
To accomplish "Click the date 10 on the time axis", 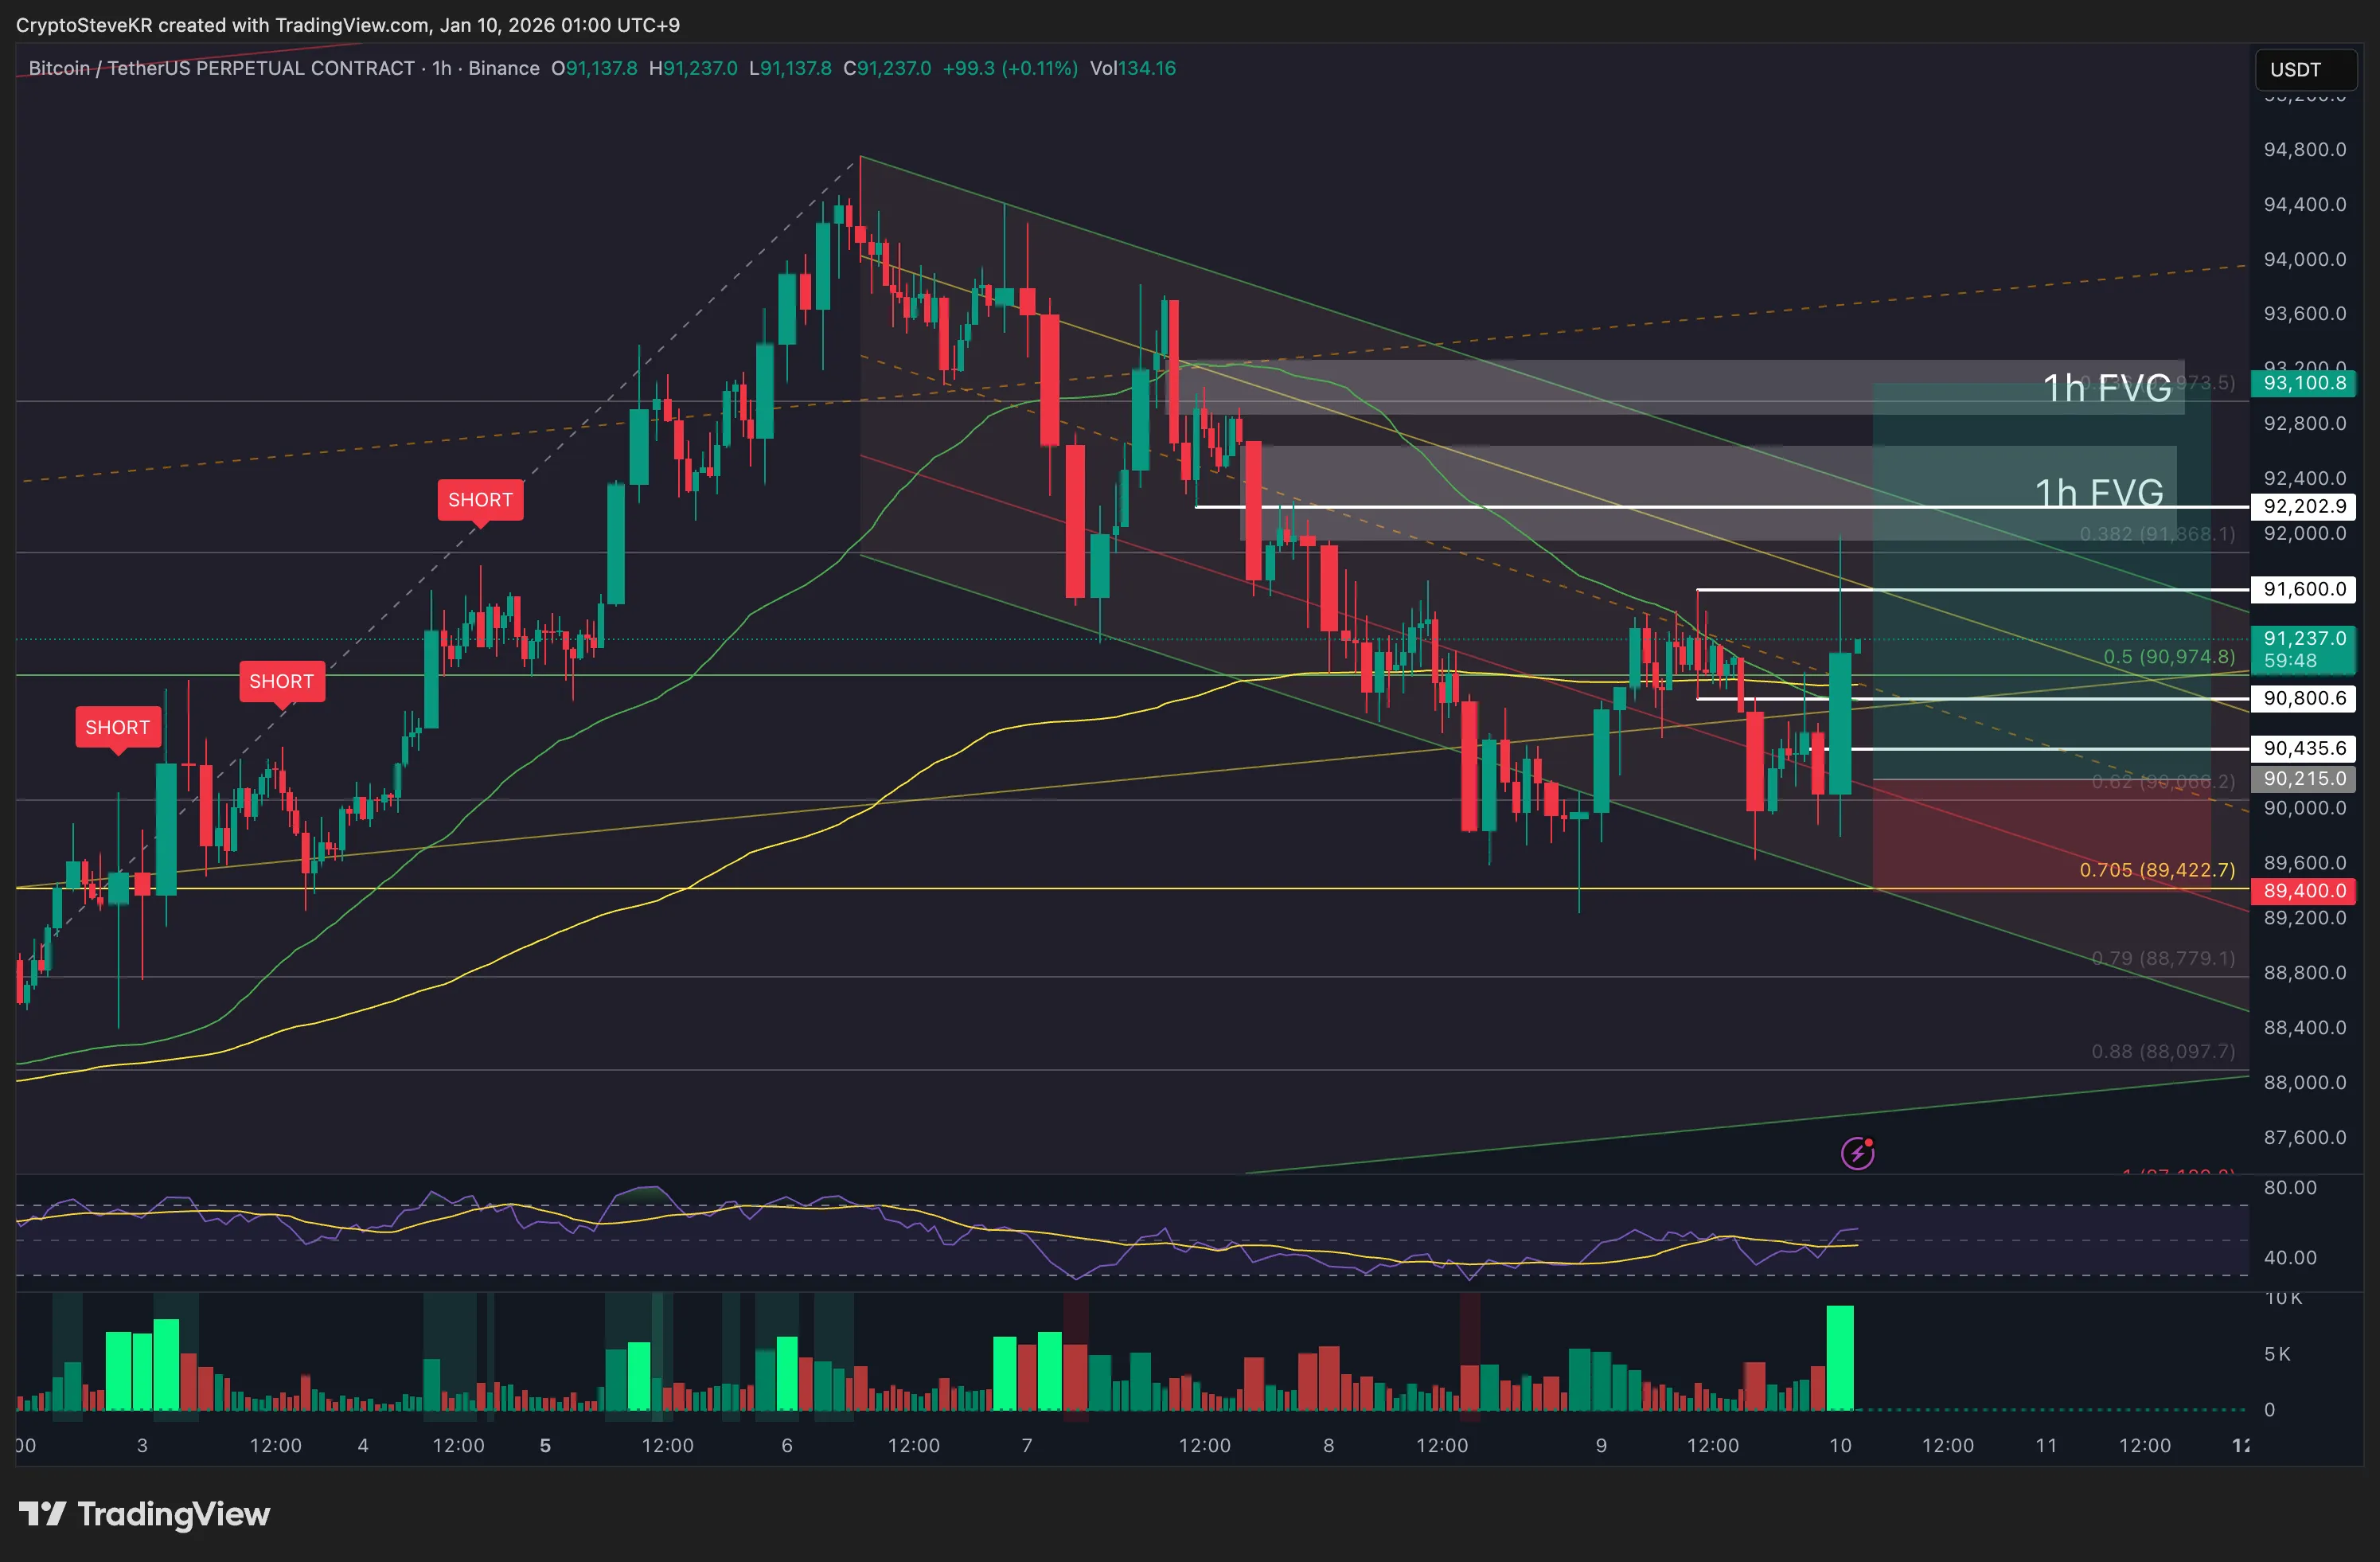I will click(1840, 1445).
